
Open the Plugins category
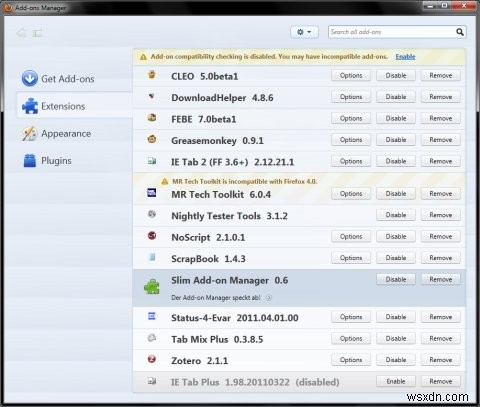tap(74, 161)
